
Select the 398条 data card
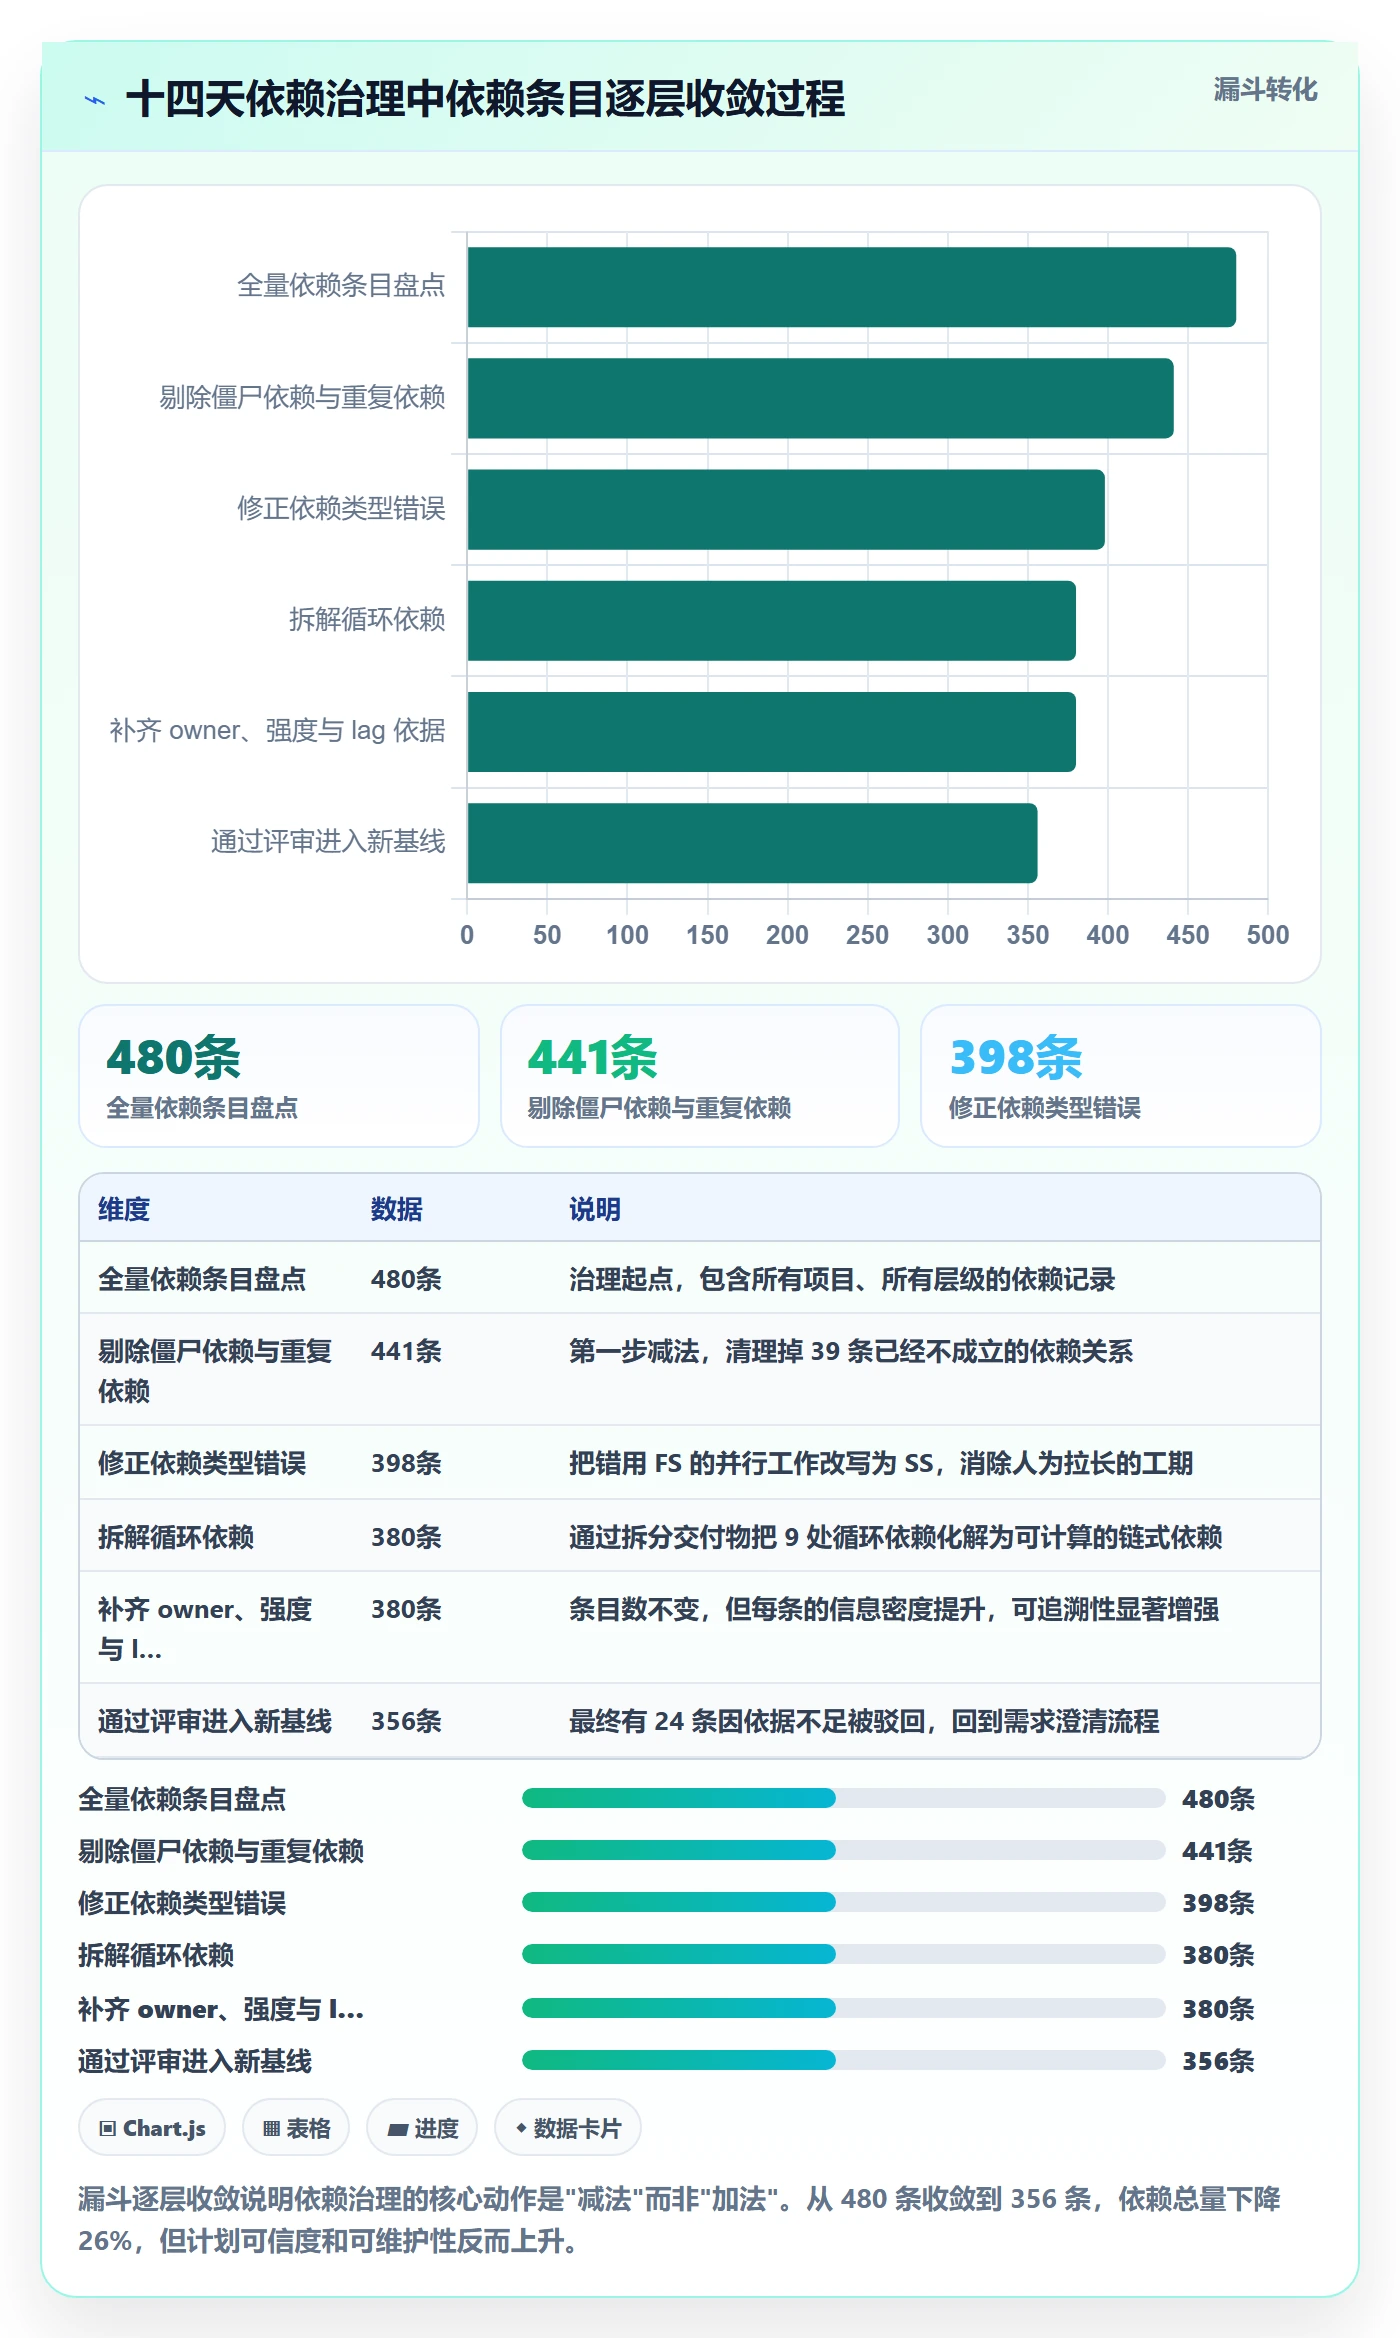[x=1121, y=1076]
